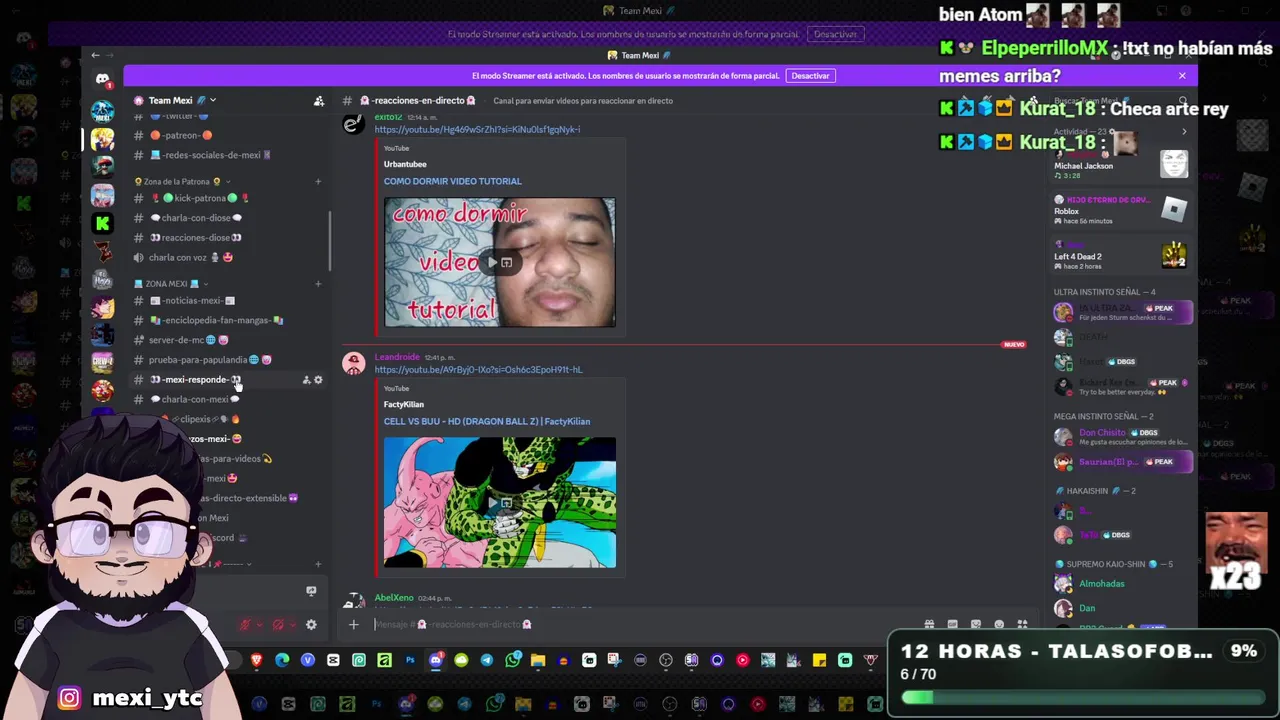The width and height of the screenshot is (1280, 720).
Task: Open Left 4 Dead 2 activity card
Action: (1121, 256)
